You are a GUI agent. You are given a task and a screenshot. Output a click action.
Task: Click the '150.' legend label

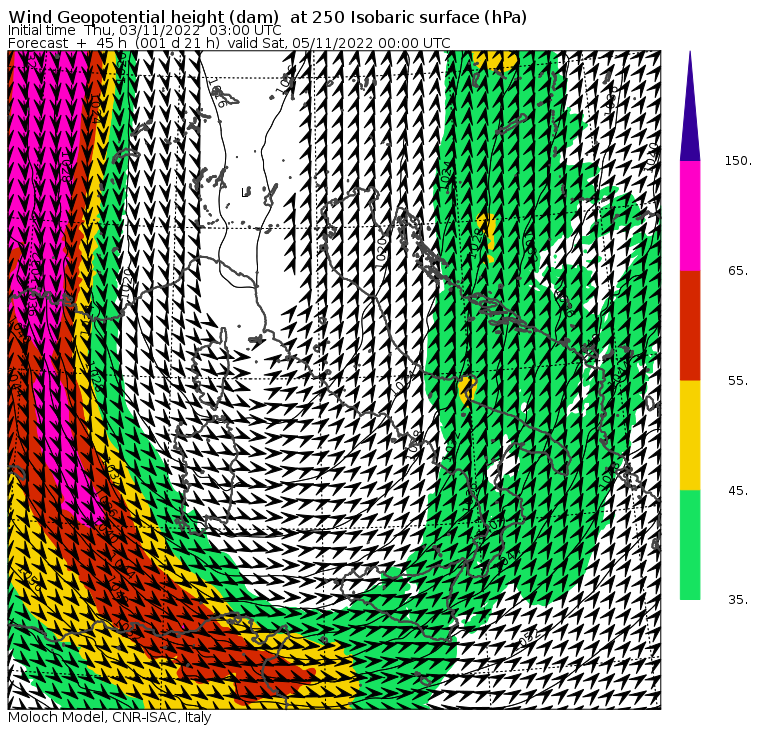tap(738, 161)
